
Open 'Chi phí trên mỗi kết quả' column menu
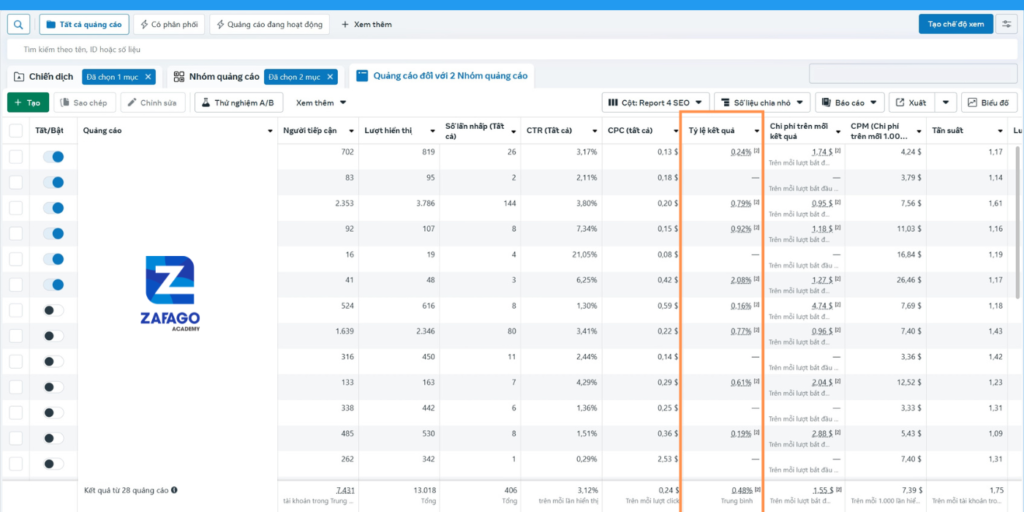pyautogui.click(x=837, y=131)
